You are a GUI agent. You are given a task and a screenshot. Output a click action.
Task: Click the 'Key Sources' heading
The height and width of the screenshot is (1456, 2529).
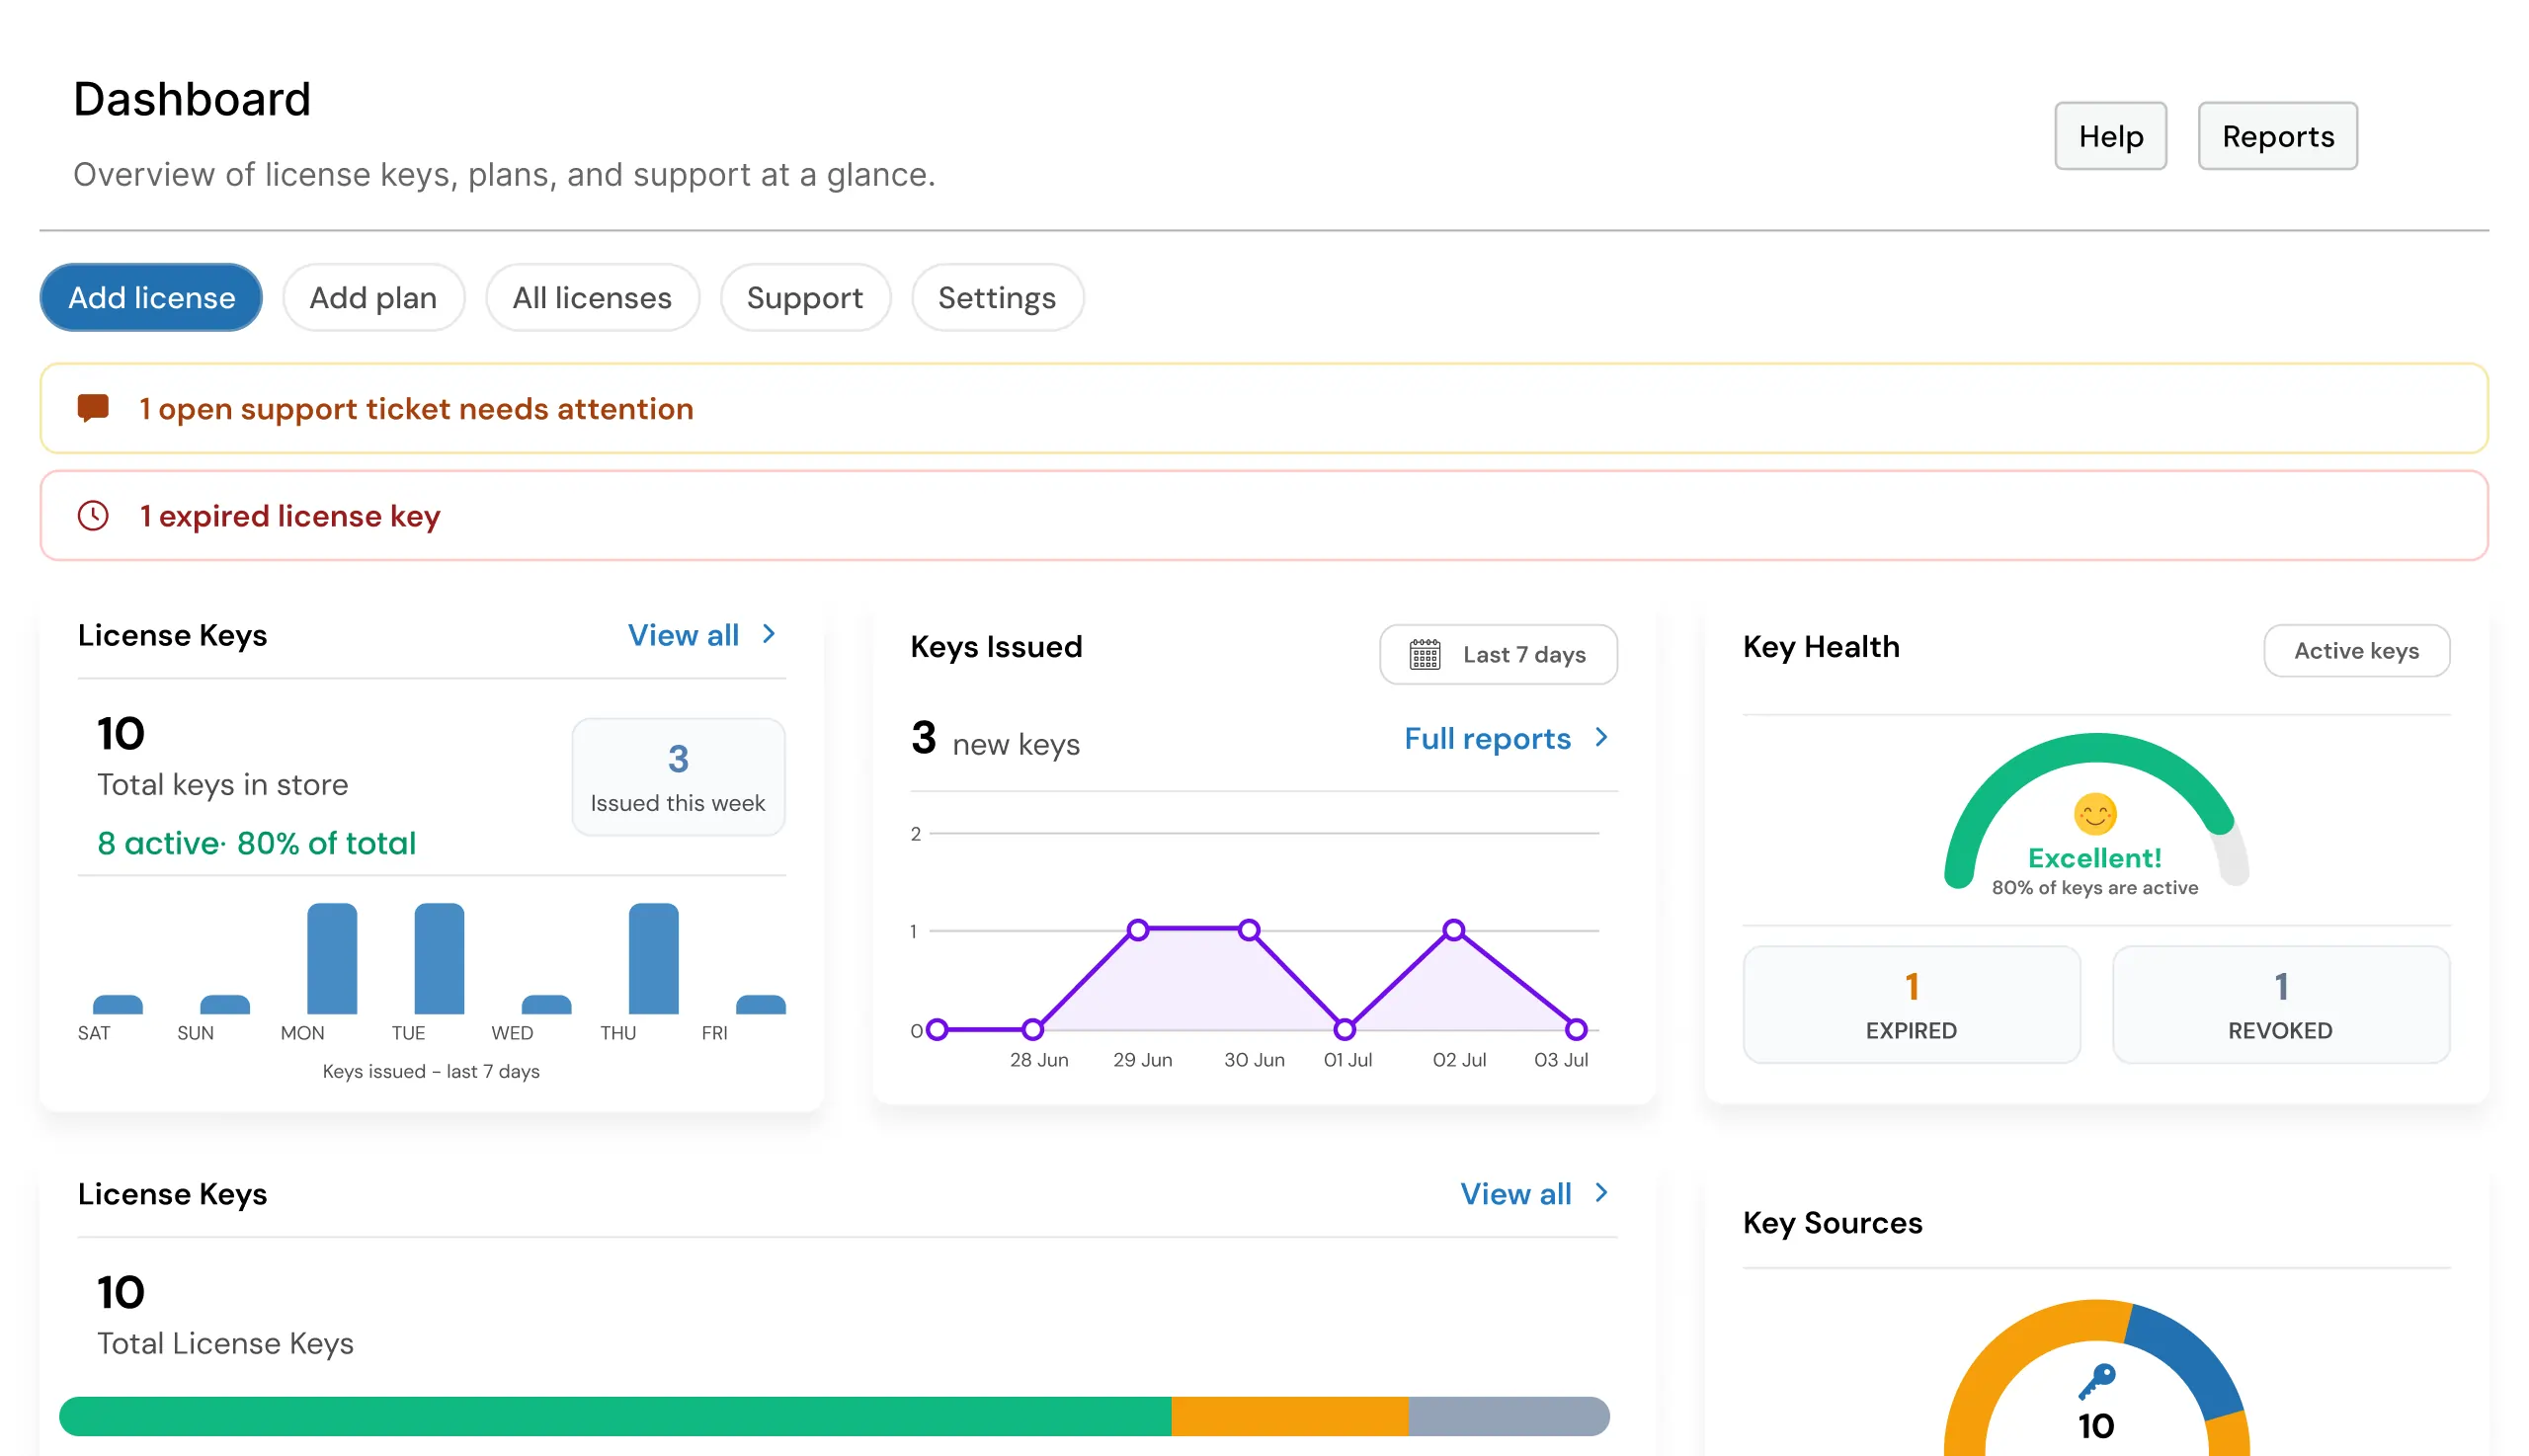coord(1832,1222)
